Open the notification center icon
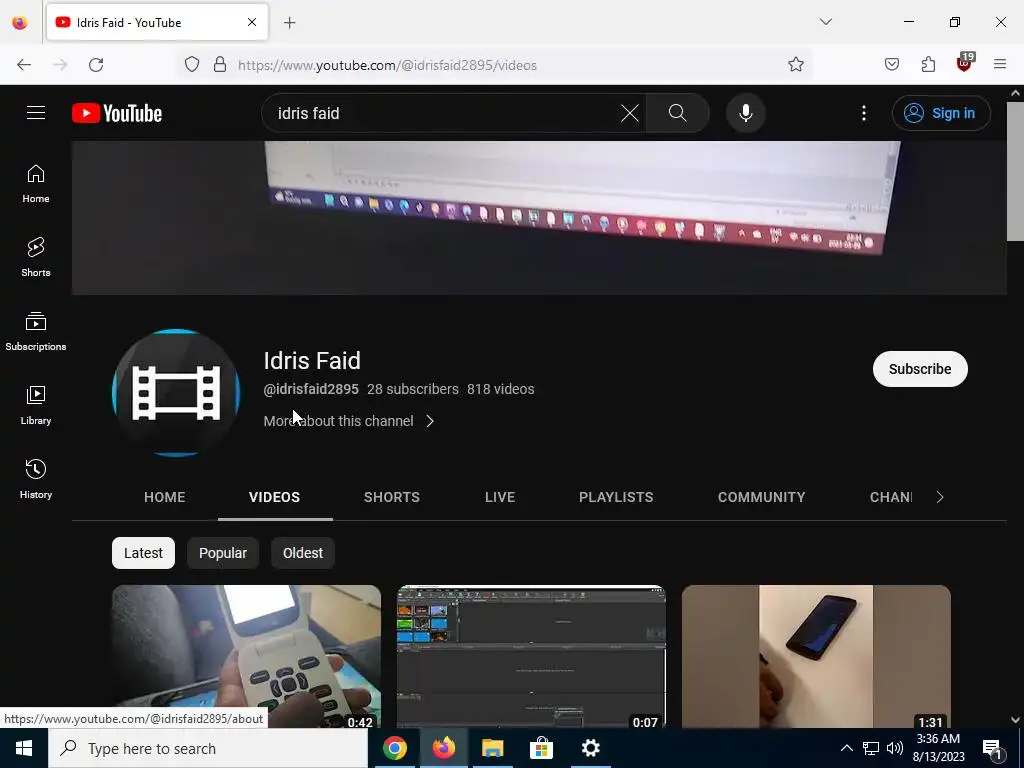This screenshot has height=768, width=1024. (x=993, y=748)
